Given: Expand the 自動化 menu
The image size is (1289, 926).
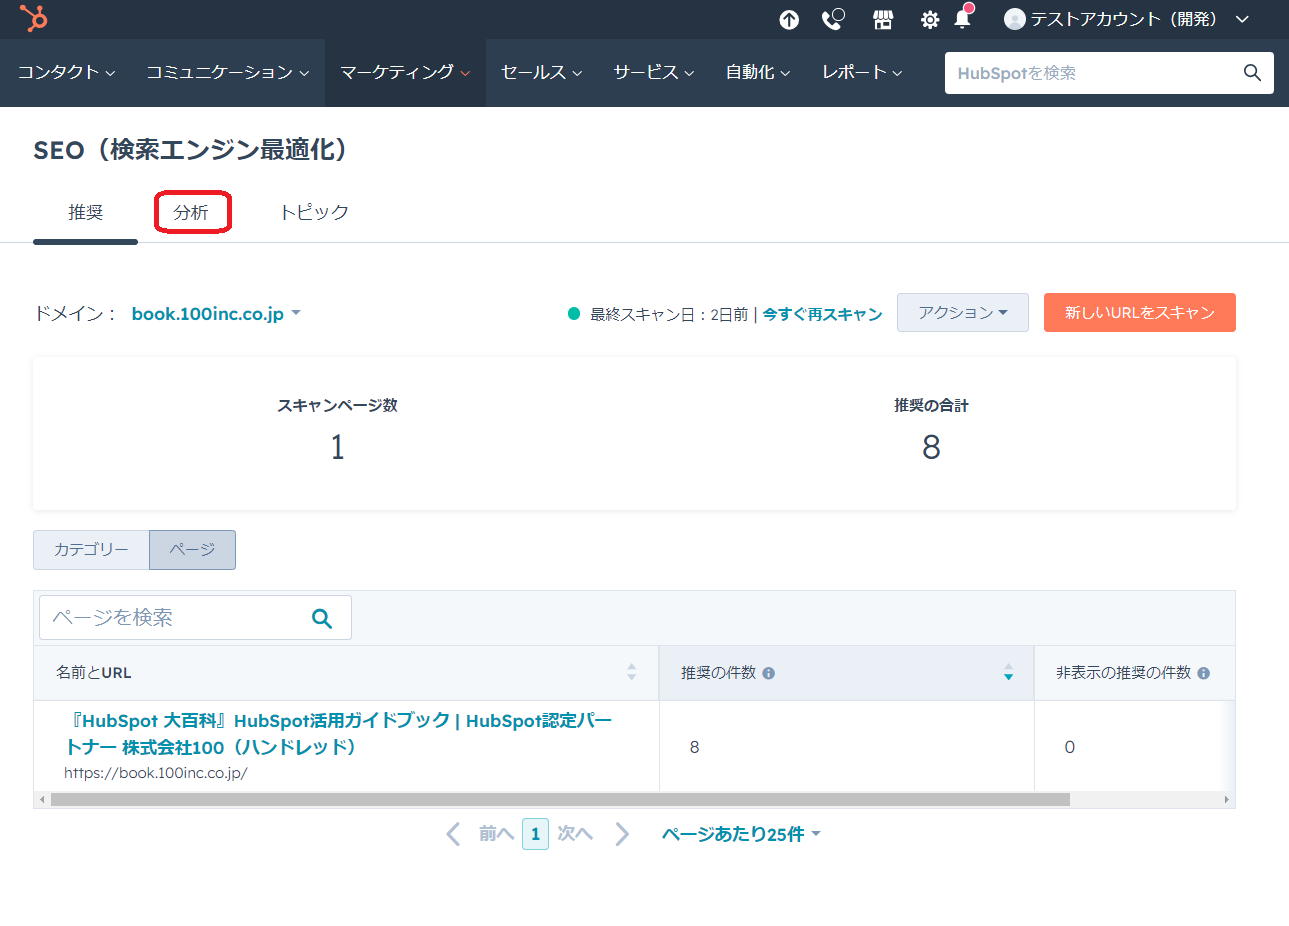Looking at the screenshot, I should click(x=758, y=72).
